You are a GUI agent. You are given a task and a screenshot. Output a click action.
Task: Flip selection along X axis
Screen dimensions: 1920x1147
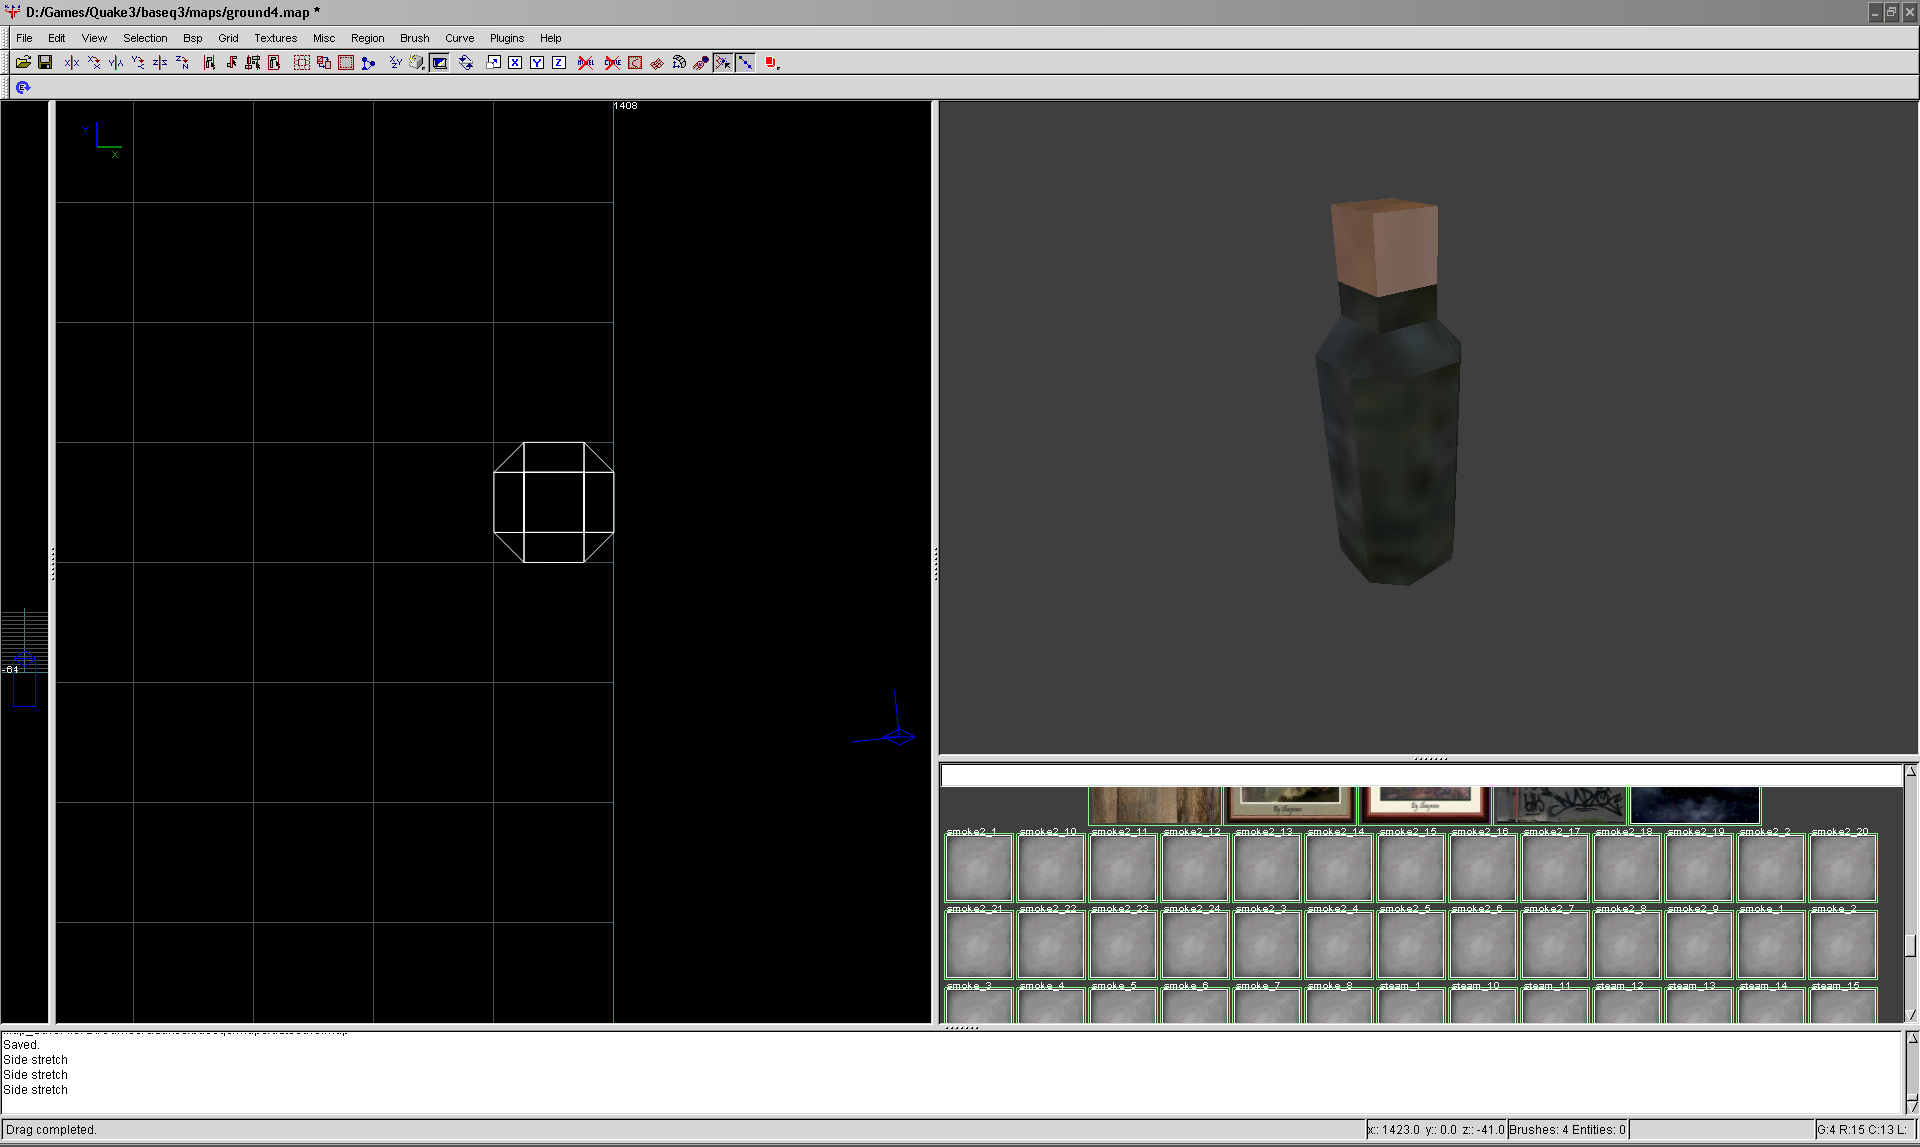72,62
